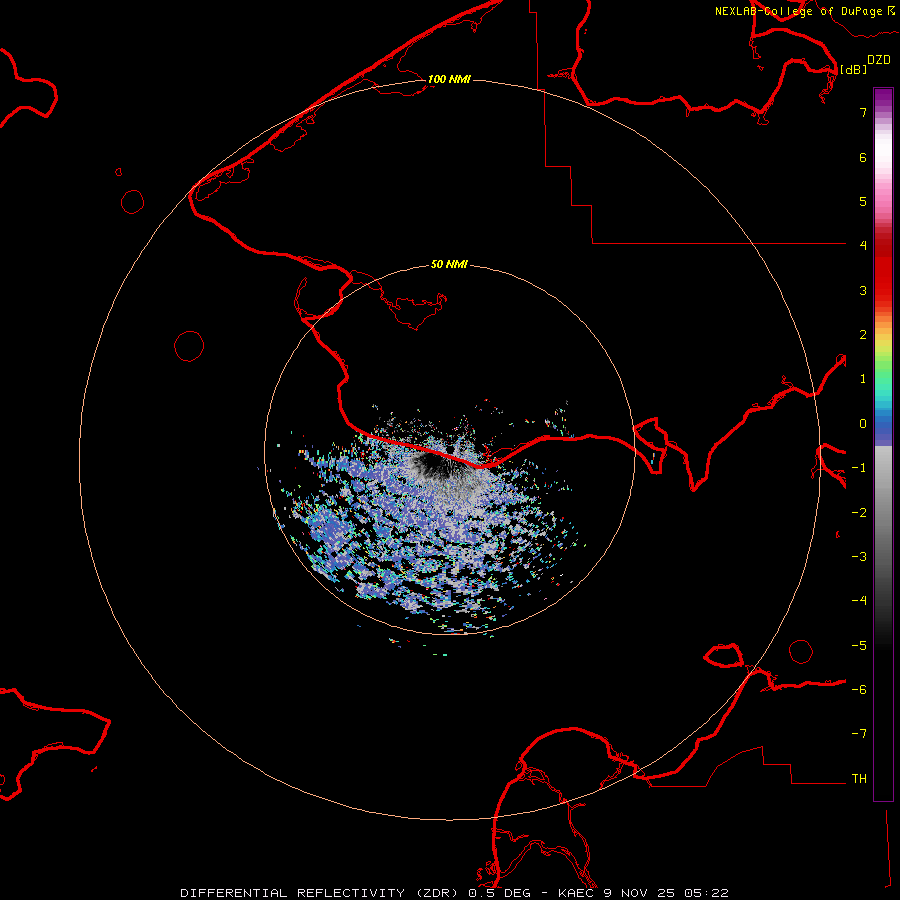Viewport: 900px width, 900px height.
Task: Click the TH threshold label on the scale
Action: point(859,779)
